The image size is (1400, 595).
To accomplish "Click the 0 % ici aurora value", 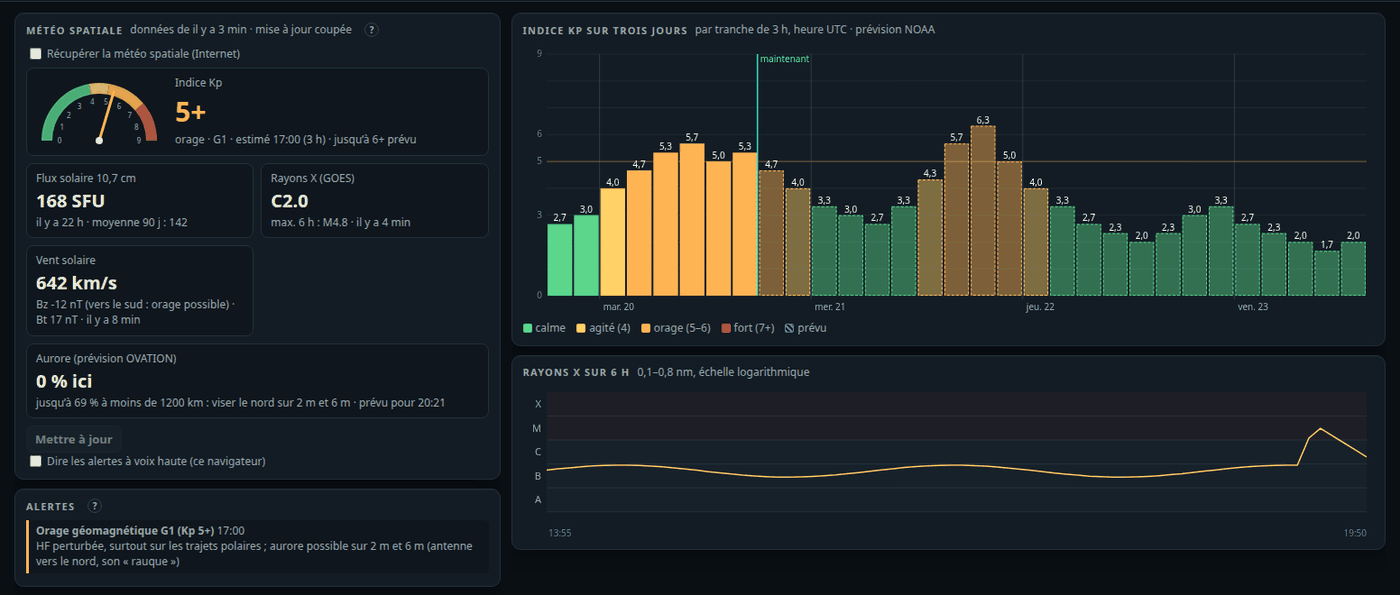I will click(x=64, y=381).
